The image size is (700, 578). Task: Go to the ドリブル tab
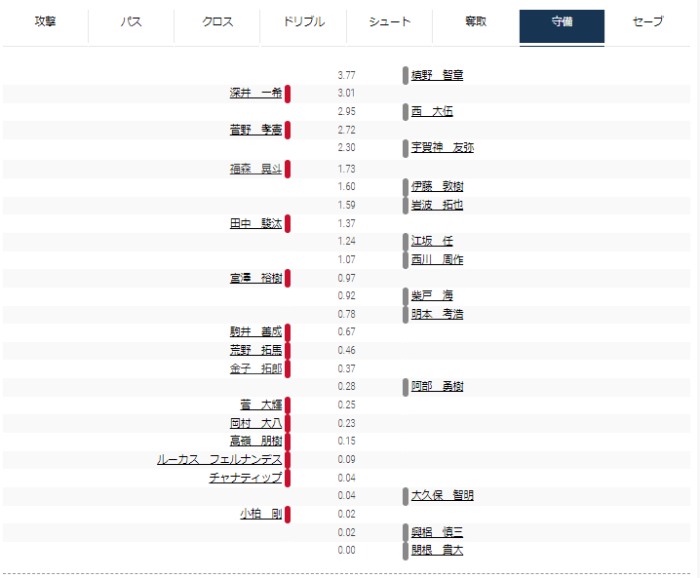304,22
